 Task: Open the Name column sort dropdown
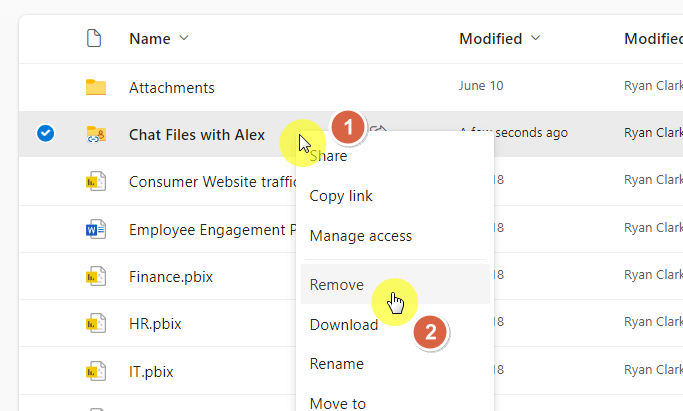[184, 38]
